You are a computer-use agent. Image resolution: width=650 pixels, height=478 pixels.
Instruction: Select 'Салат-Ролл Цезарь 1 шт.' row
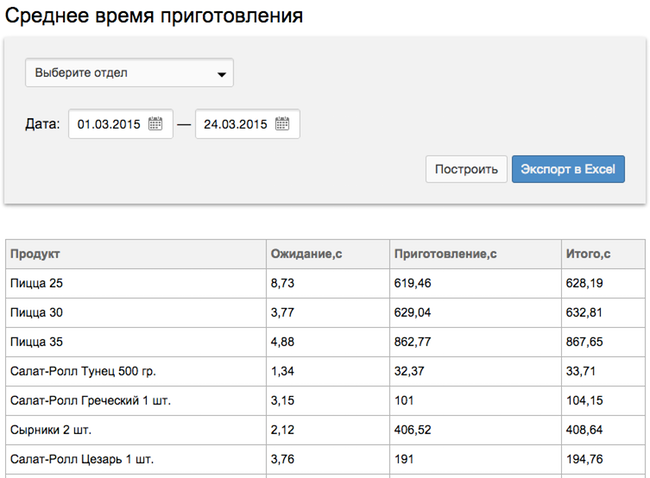click(325, 459)
